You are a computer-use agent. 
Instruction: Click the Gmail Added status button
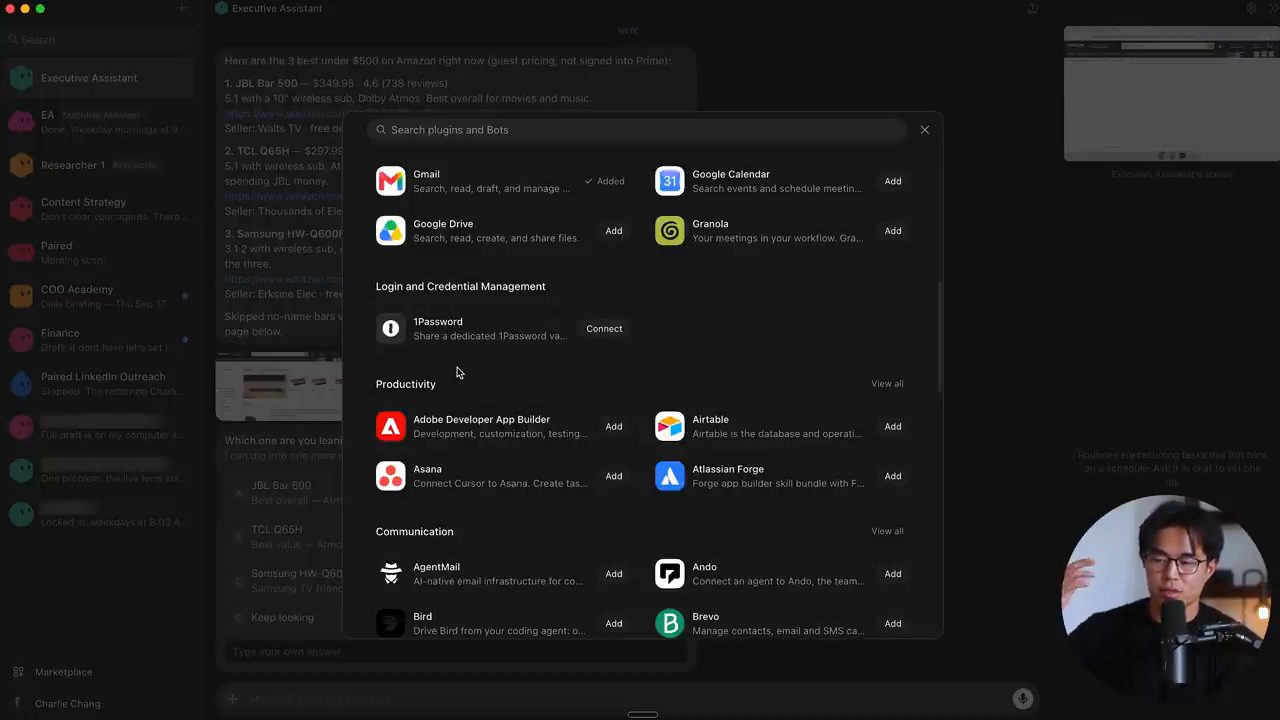[x=605, y=181]
